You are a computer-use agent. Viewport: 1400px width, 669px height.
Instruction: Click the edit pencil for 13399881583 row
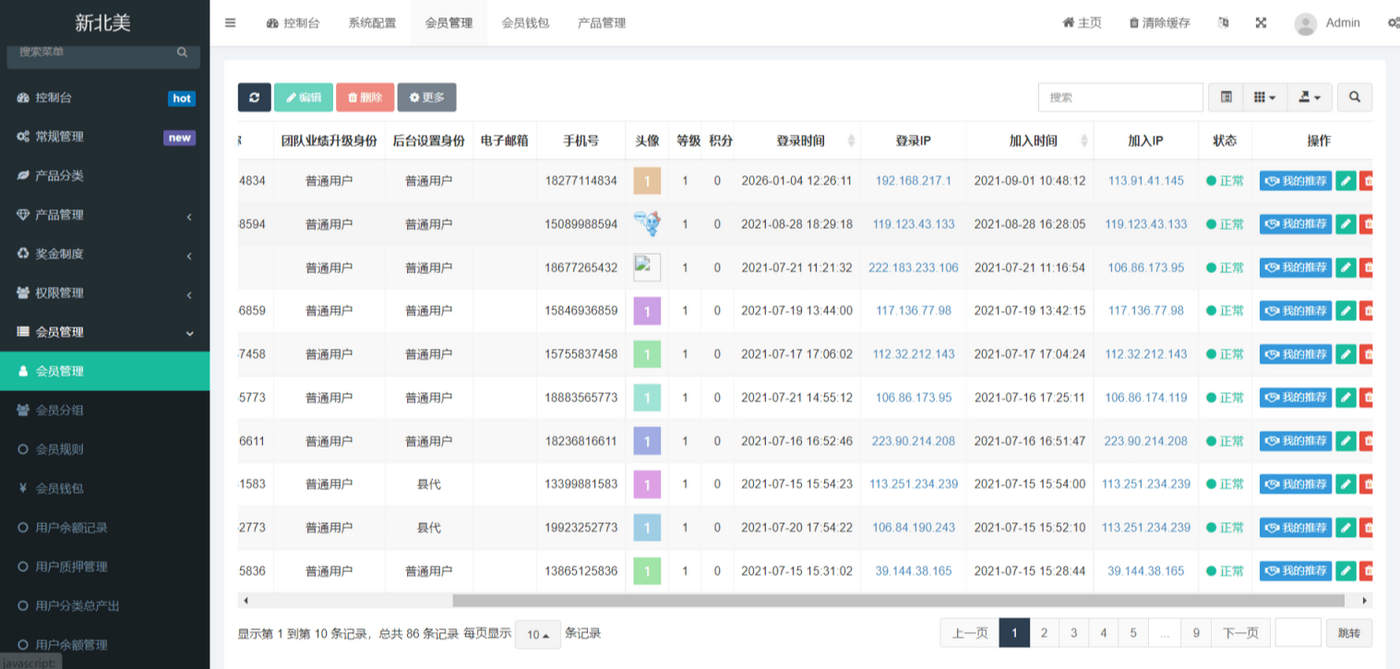coord(1346,484)
